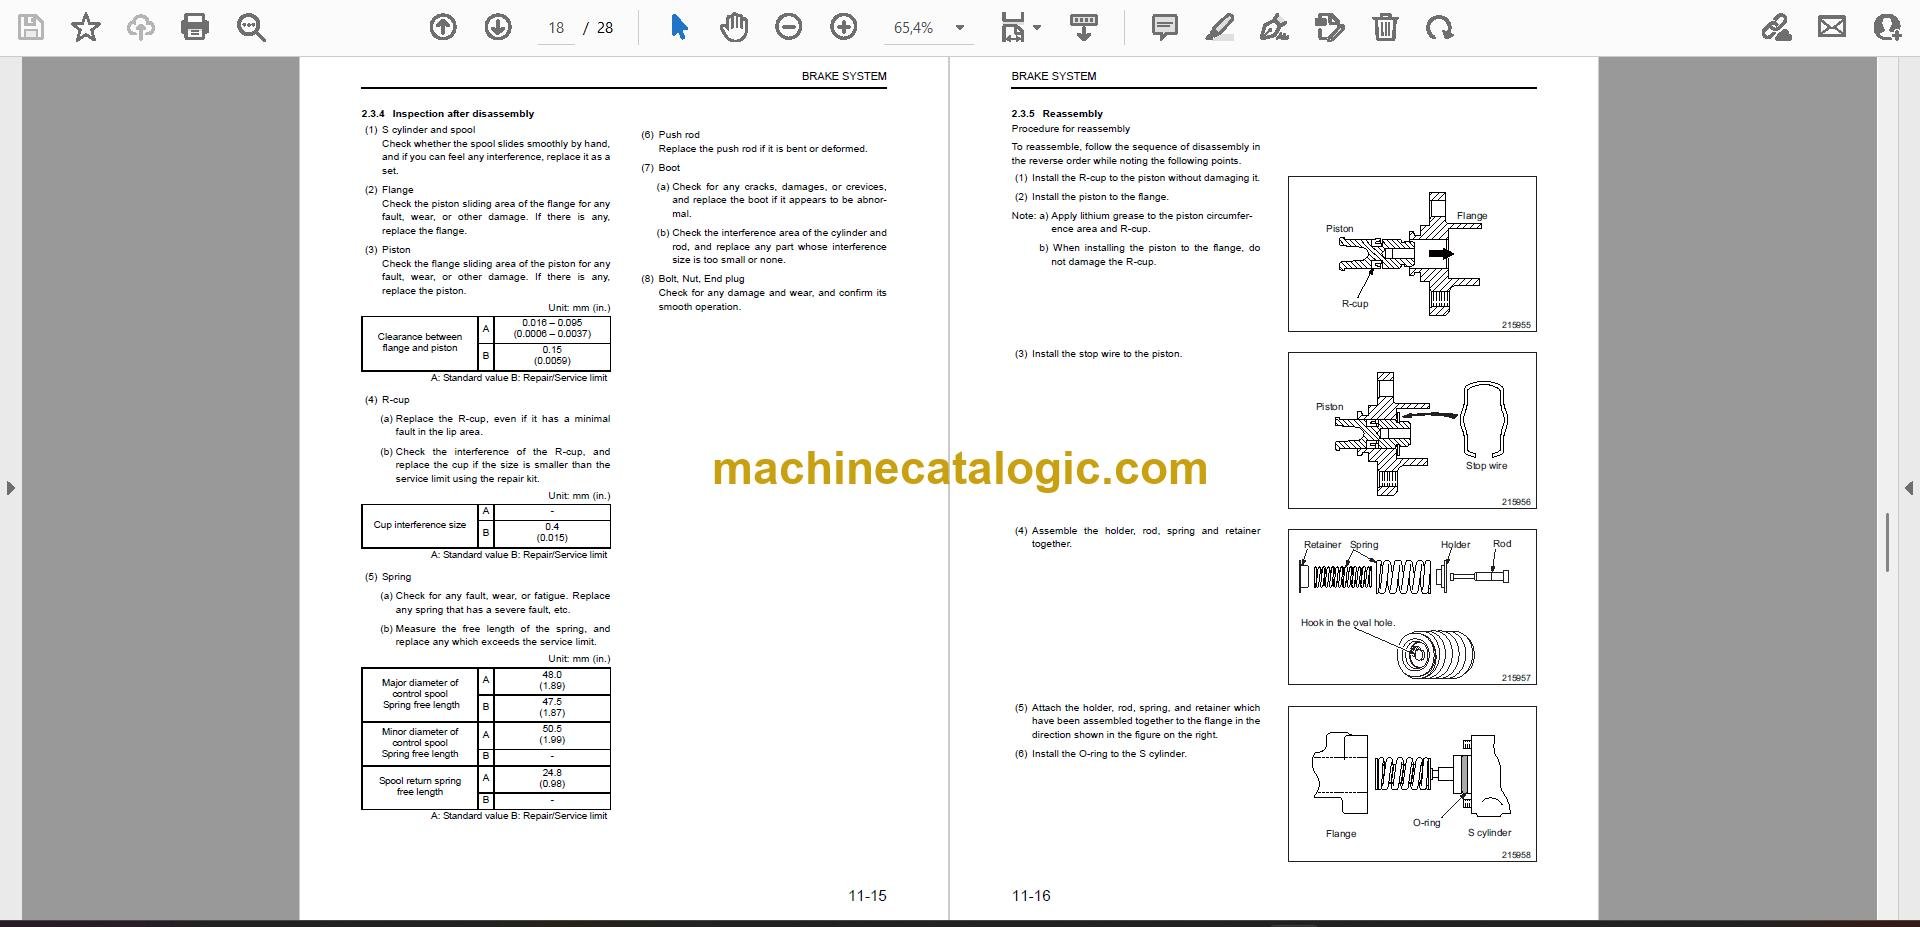Expand the left navigation pane arrow
The image size is (1920, 927).
10,488
